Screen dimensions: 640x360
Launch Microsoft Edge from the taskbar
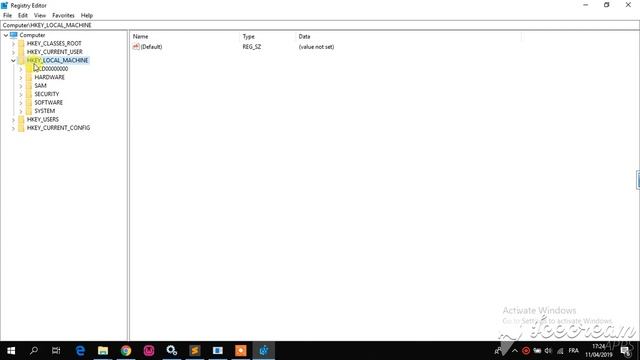click(80, 351)
